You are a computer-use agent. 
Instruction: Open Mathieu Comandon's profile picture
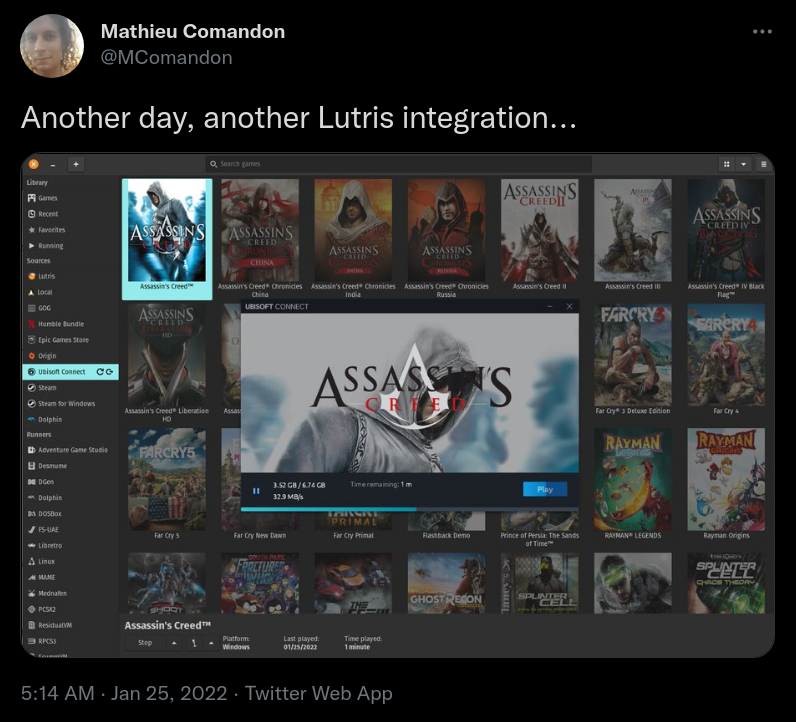click(x=52, y=46)
